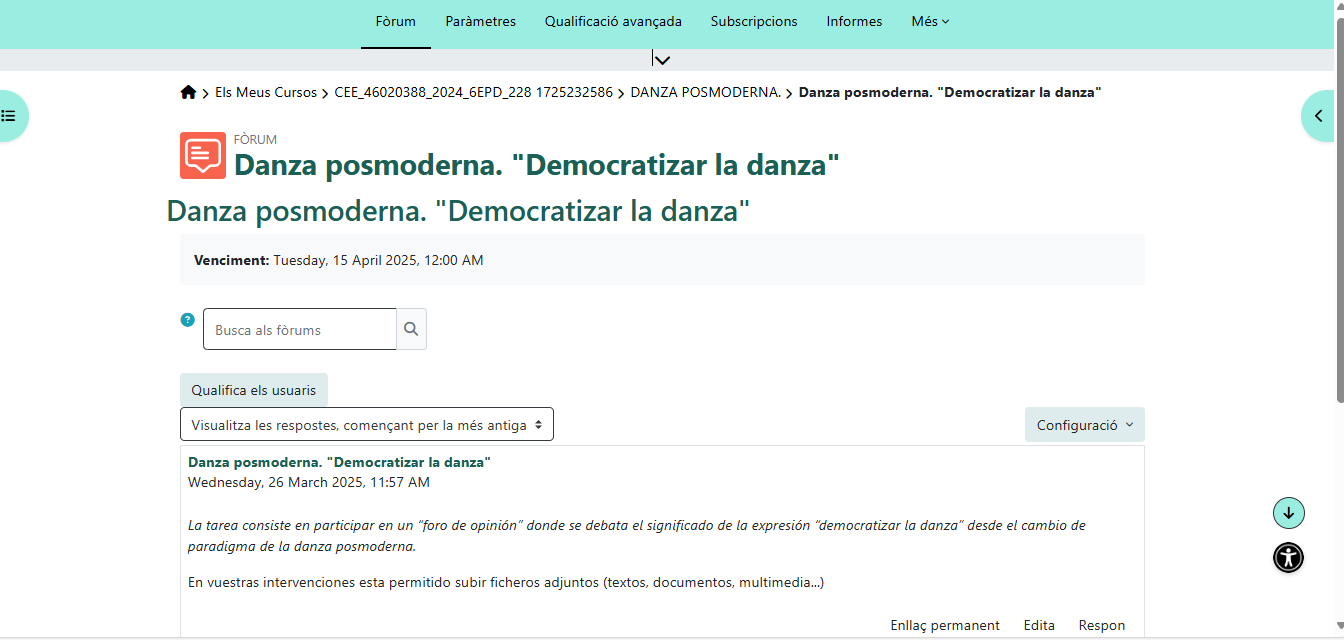Open the Qualificació avançada tab
The image size is (1344, 640).
613,22
